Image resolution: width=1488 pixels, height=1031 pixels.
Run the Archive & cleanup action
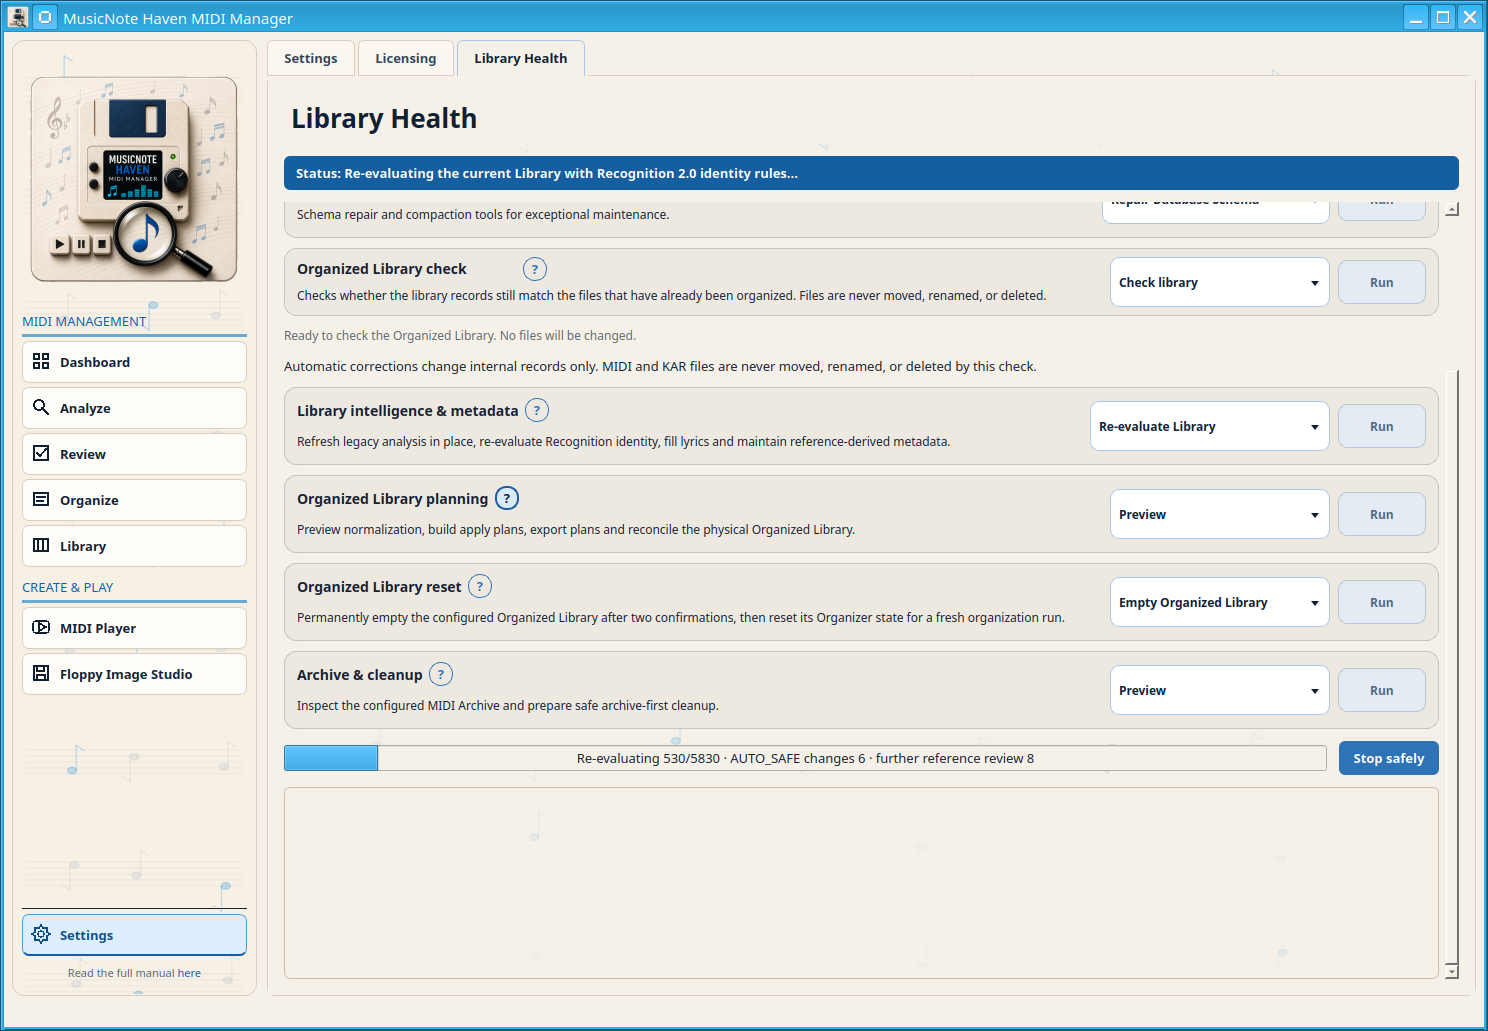(x=1381, y=690)
